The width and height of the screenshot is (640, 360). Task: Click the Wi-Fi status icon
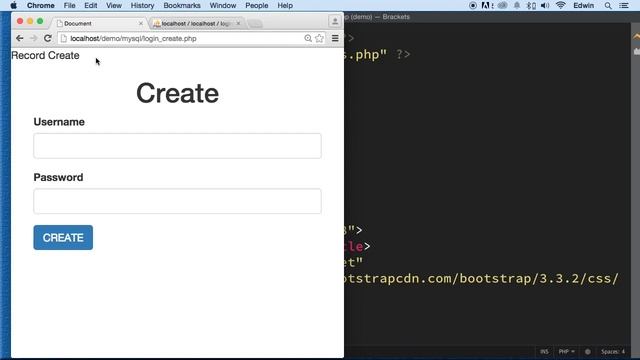pyautogui.click(x=560, y=5)
